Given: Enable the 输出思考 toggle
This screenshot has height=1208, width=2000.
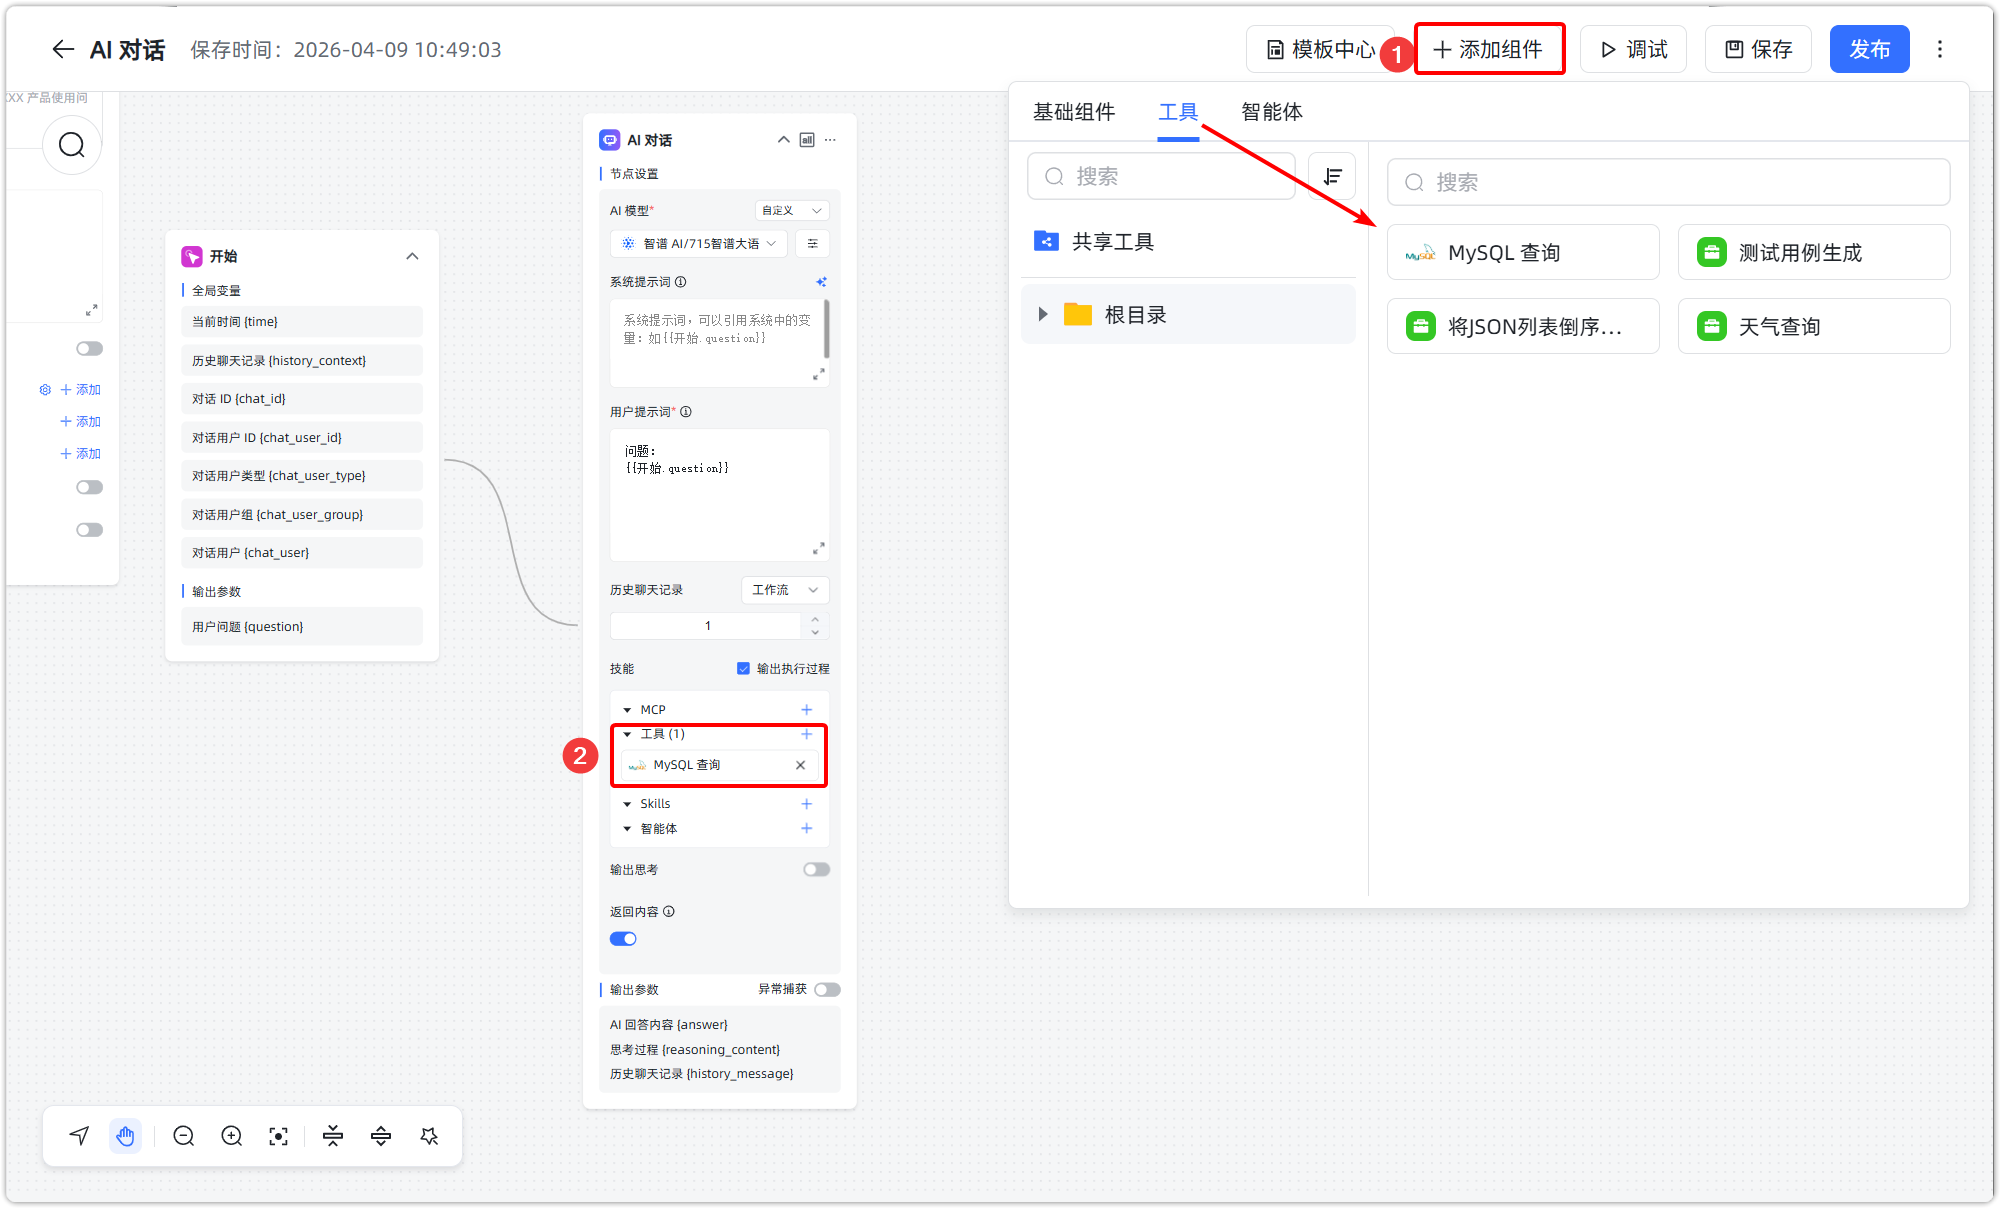Looking at the screenshot, I should pos(816,870).
